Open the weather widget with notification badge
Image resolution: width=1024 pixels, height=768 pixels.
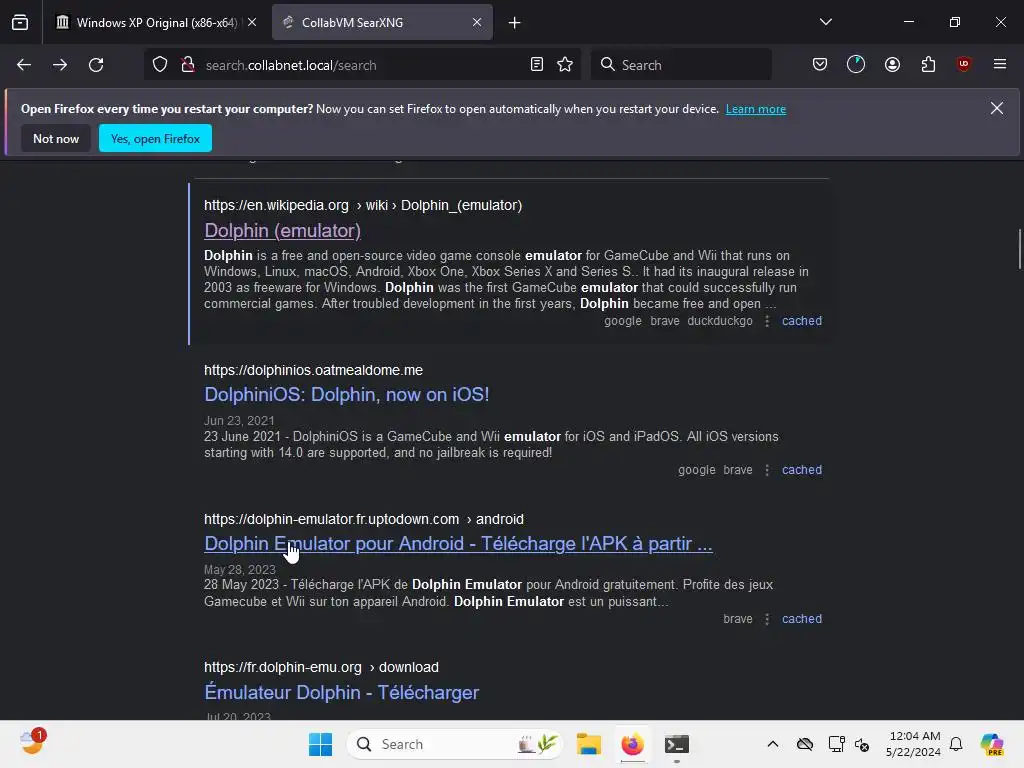[x=32, y=742]
